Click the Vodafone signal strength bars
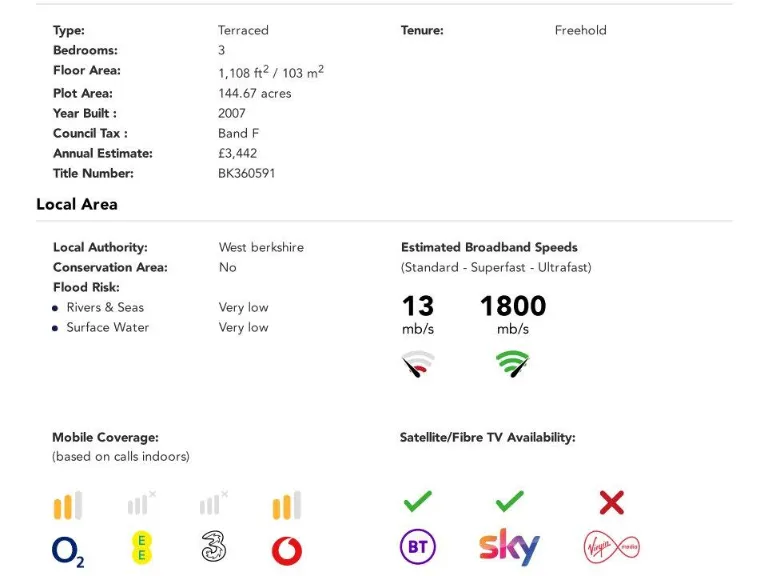Image resolution: width=768 pixels, height=576 pixels. 287,505
